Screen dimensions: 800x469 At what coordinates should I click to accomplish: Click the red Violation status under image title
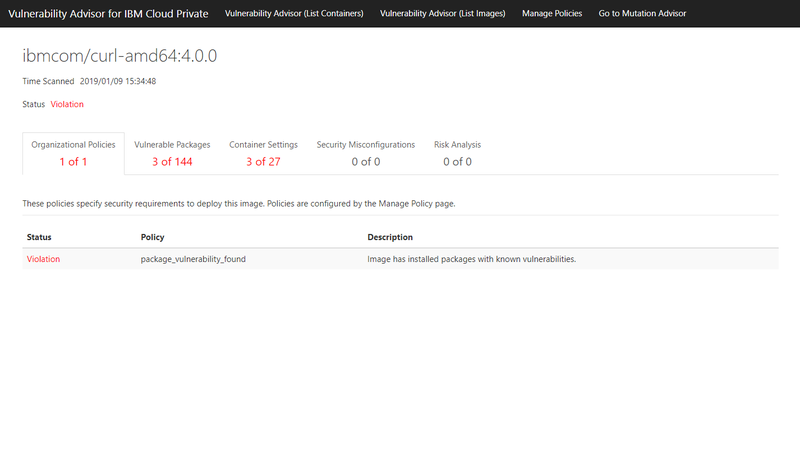pyautogui.click(x=67, y=104)
